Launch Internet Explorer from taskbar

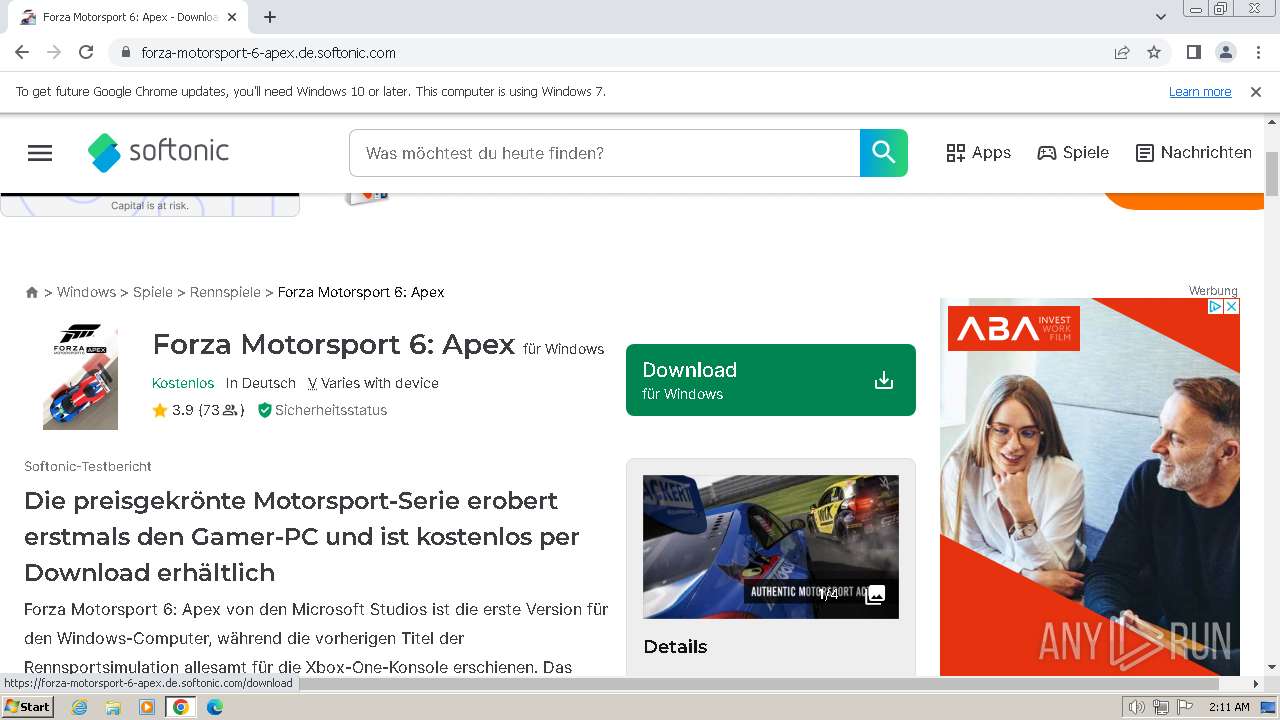[x=80, y=707]
